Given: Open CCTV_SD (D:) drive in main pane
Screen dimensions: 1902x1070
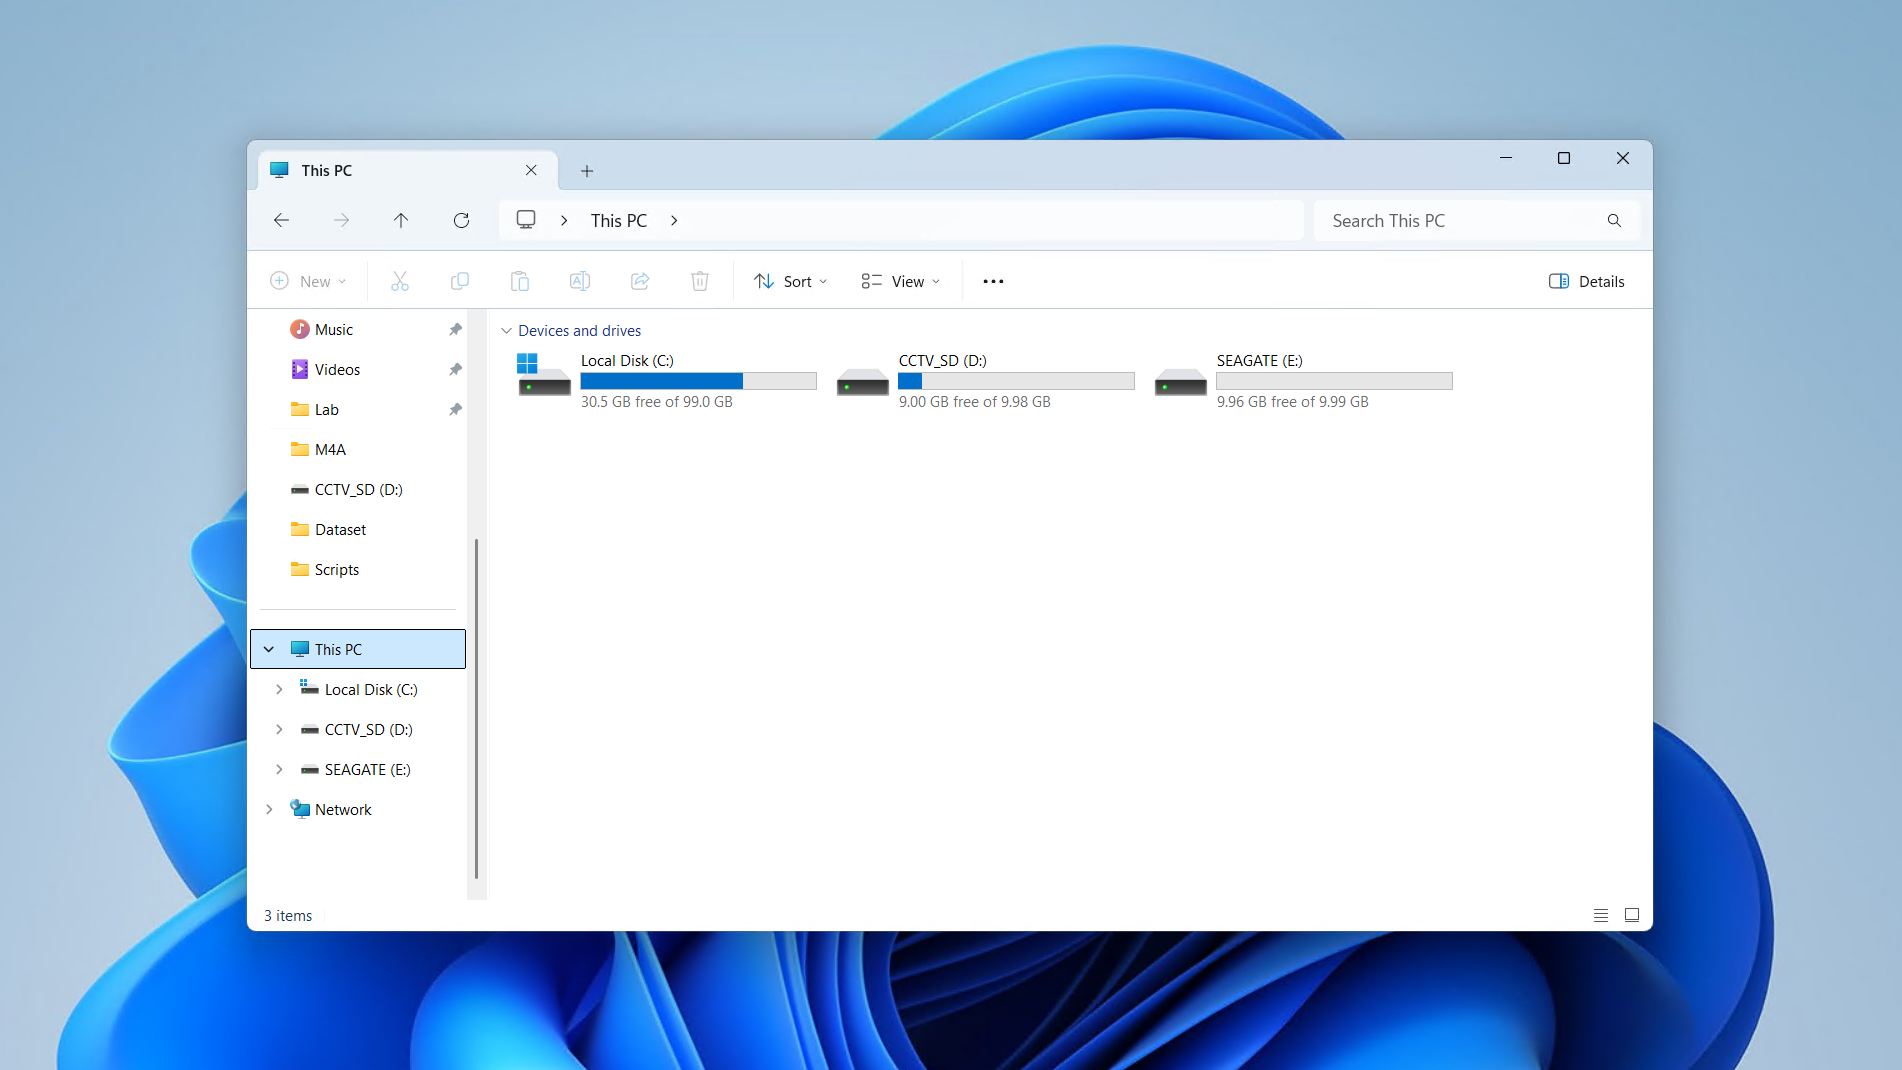Looking at the screenshot, I should point(862,382).
